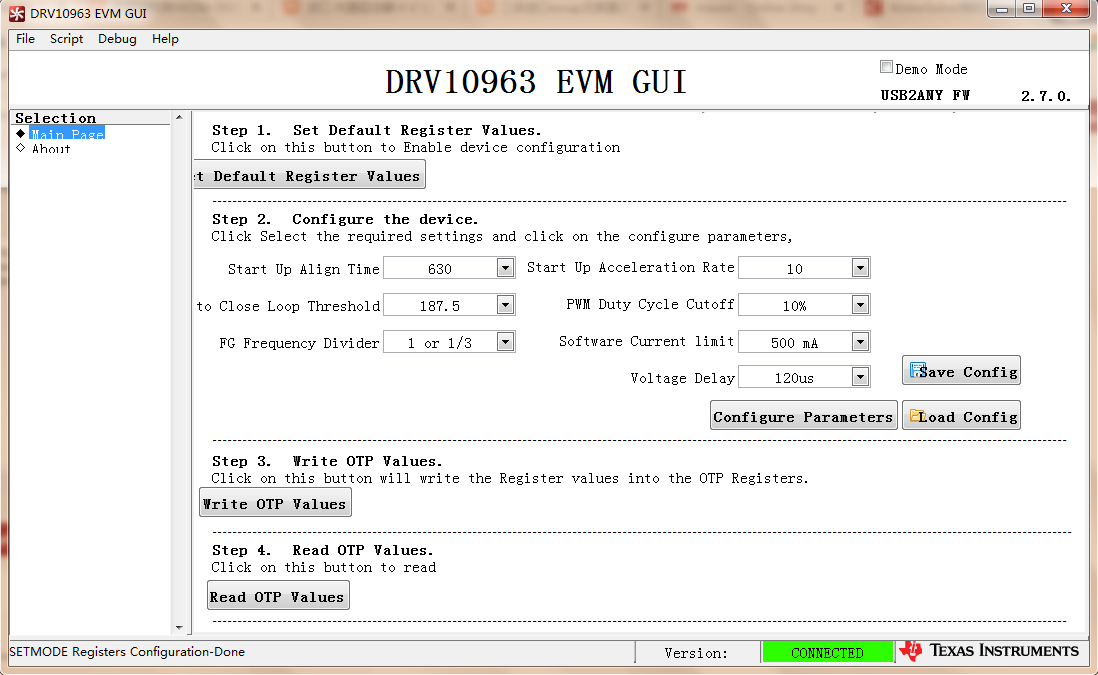Maximize the DRV10963 EVM GUI window
1098x675 pixels.
click(1029, 8)
